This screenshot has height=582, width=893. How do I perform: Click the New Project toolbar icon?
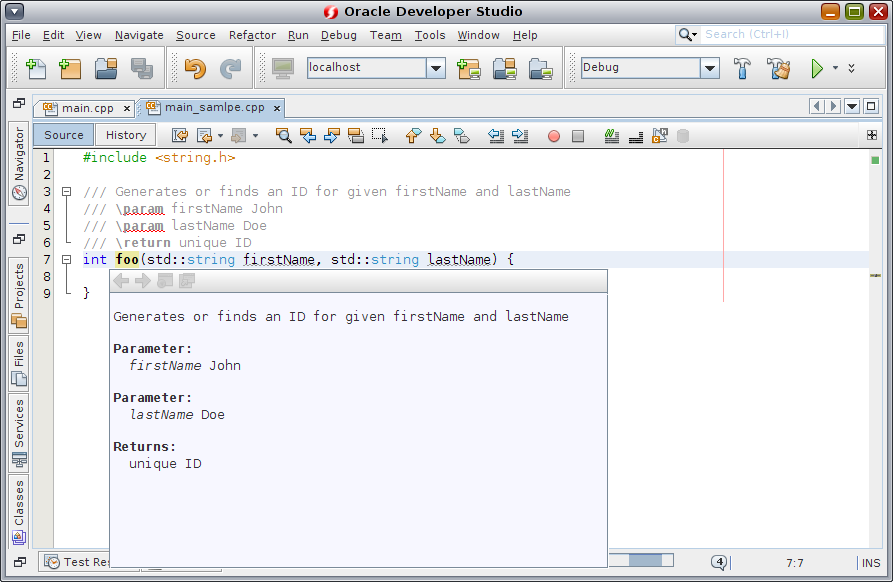point(70,68)
